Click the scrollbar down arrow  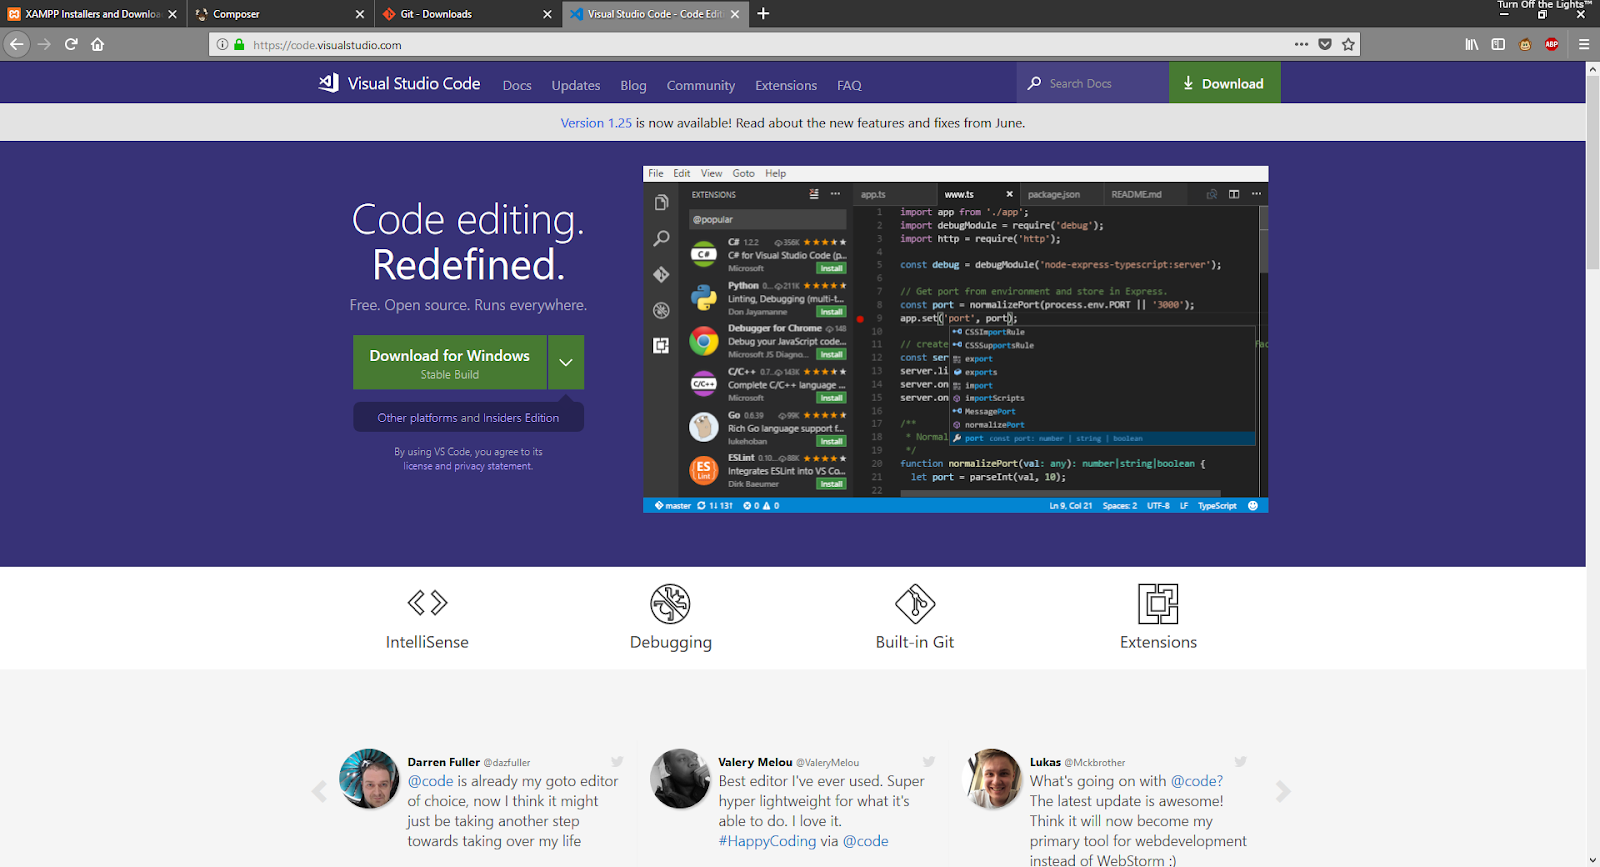pyautogui.click(x=1592, y=859)
